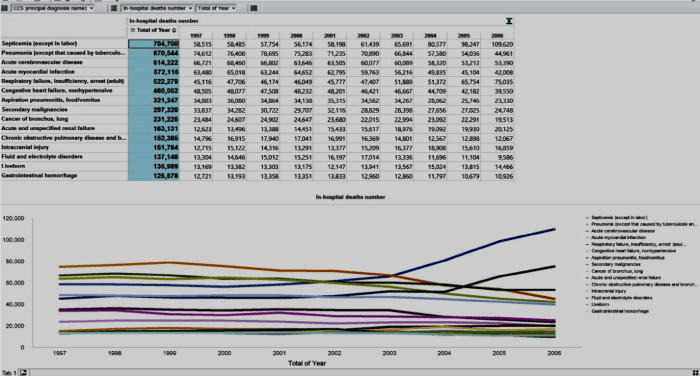
Task: Click the Secondary malignancies legend color marker
Action: tap(588, 264)
